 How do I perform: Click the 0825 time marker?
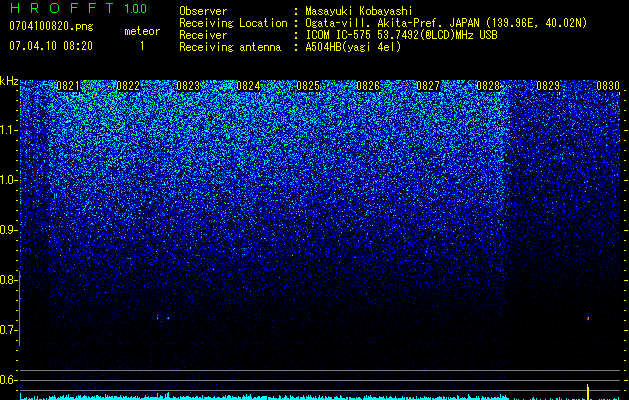point(308,86)
